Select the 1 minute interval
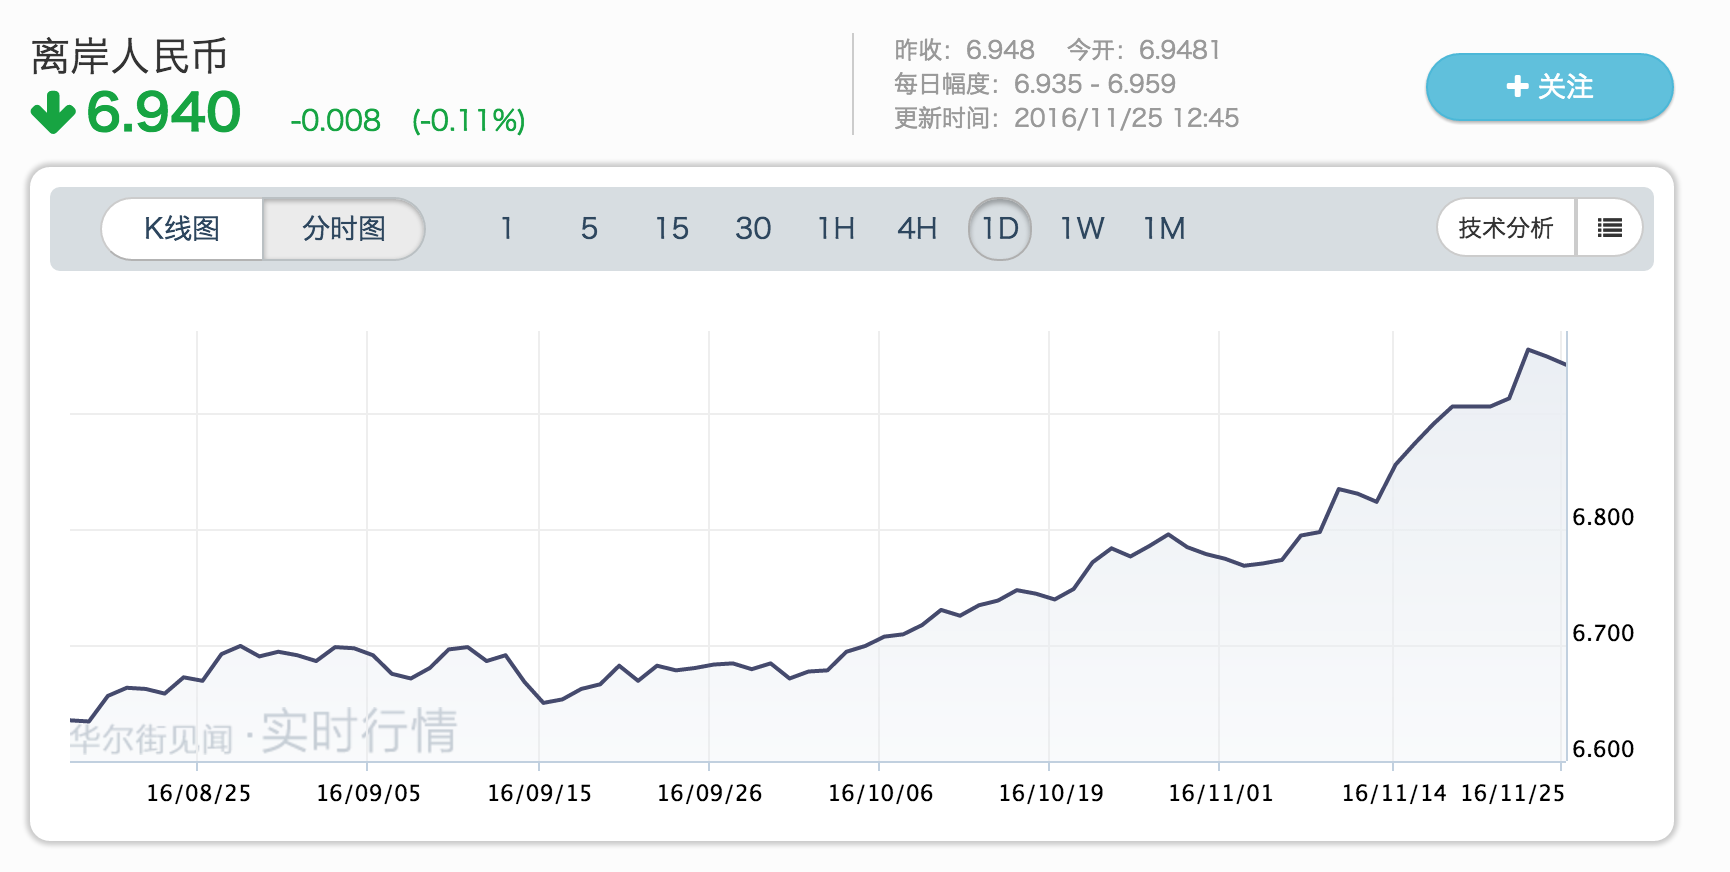 507,229
